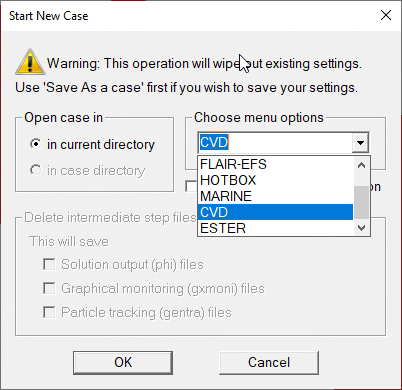This screenshot has height=390, width=402.
Task: Toggle the checkbox partially hidden behind dropdown list
Action: pyautogui.click(x=192, y=186)
